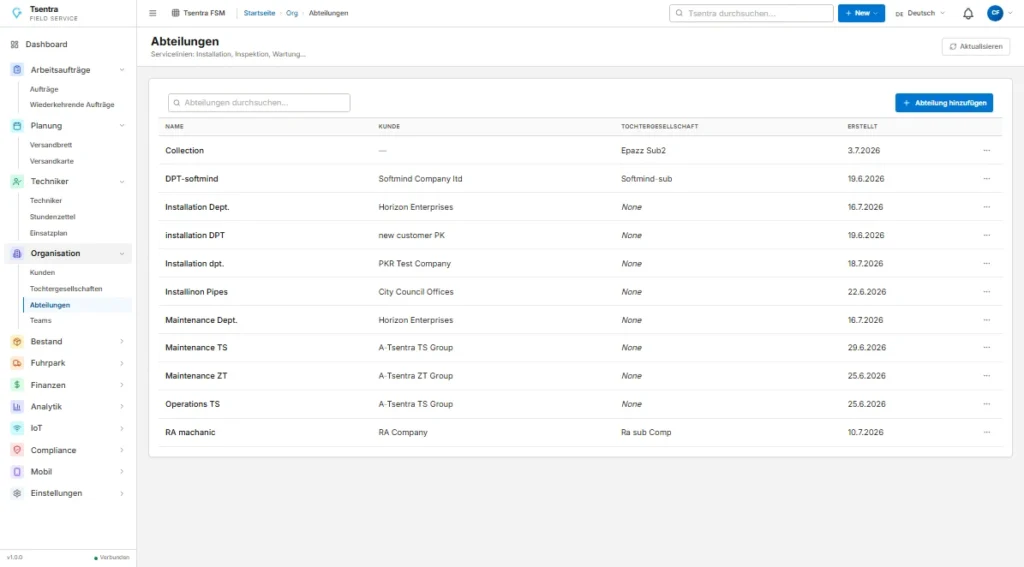Image resolution: width=1024 pixels, height=567 pixels.
Task: Collapse the Planung section
Action: click(x=121, y=125)
